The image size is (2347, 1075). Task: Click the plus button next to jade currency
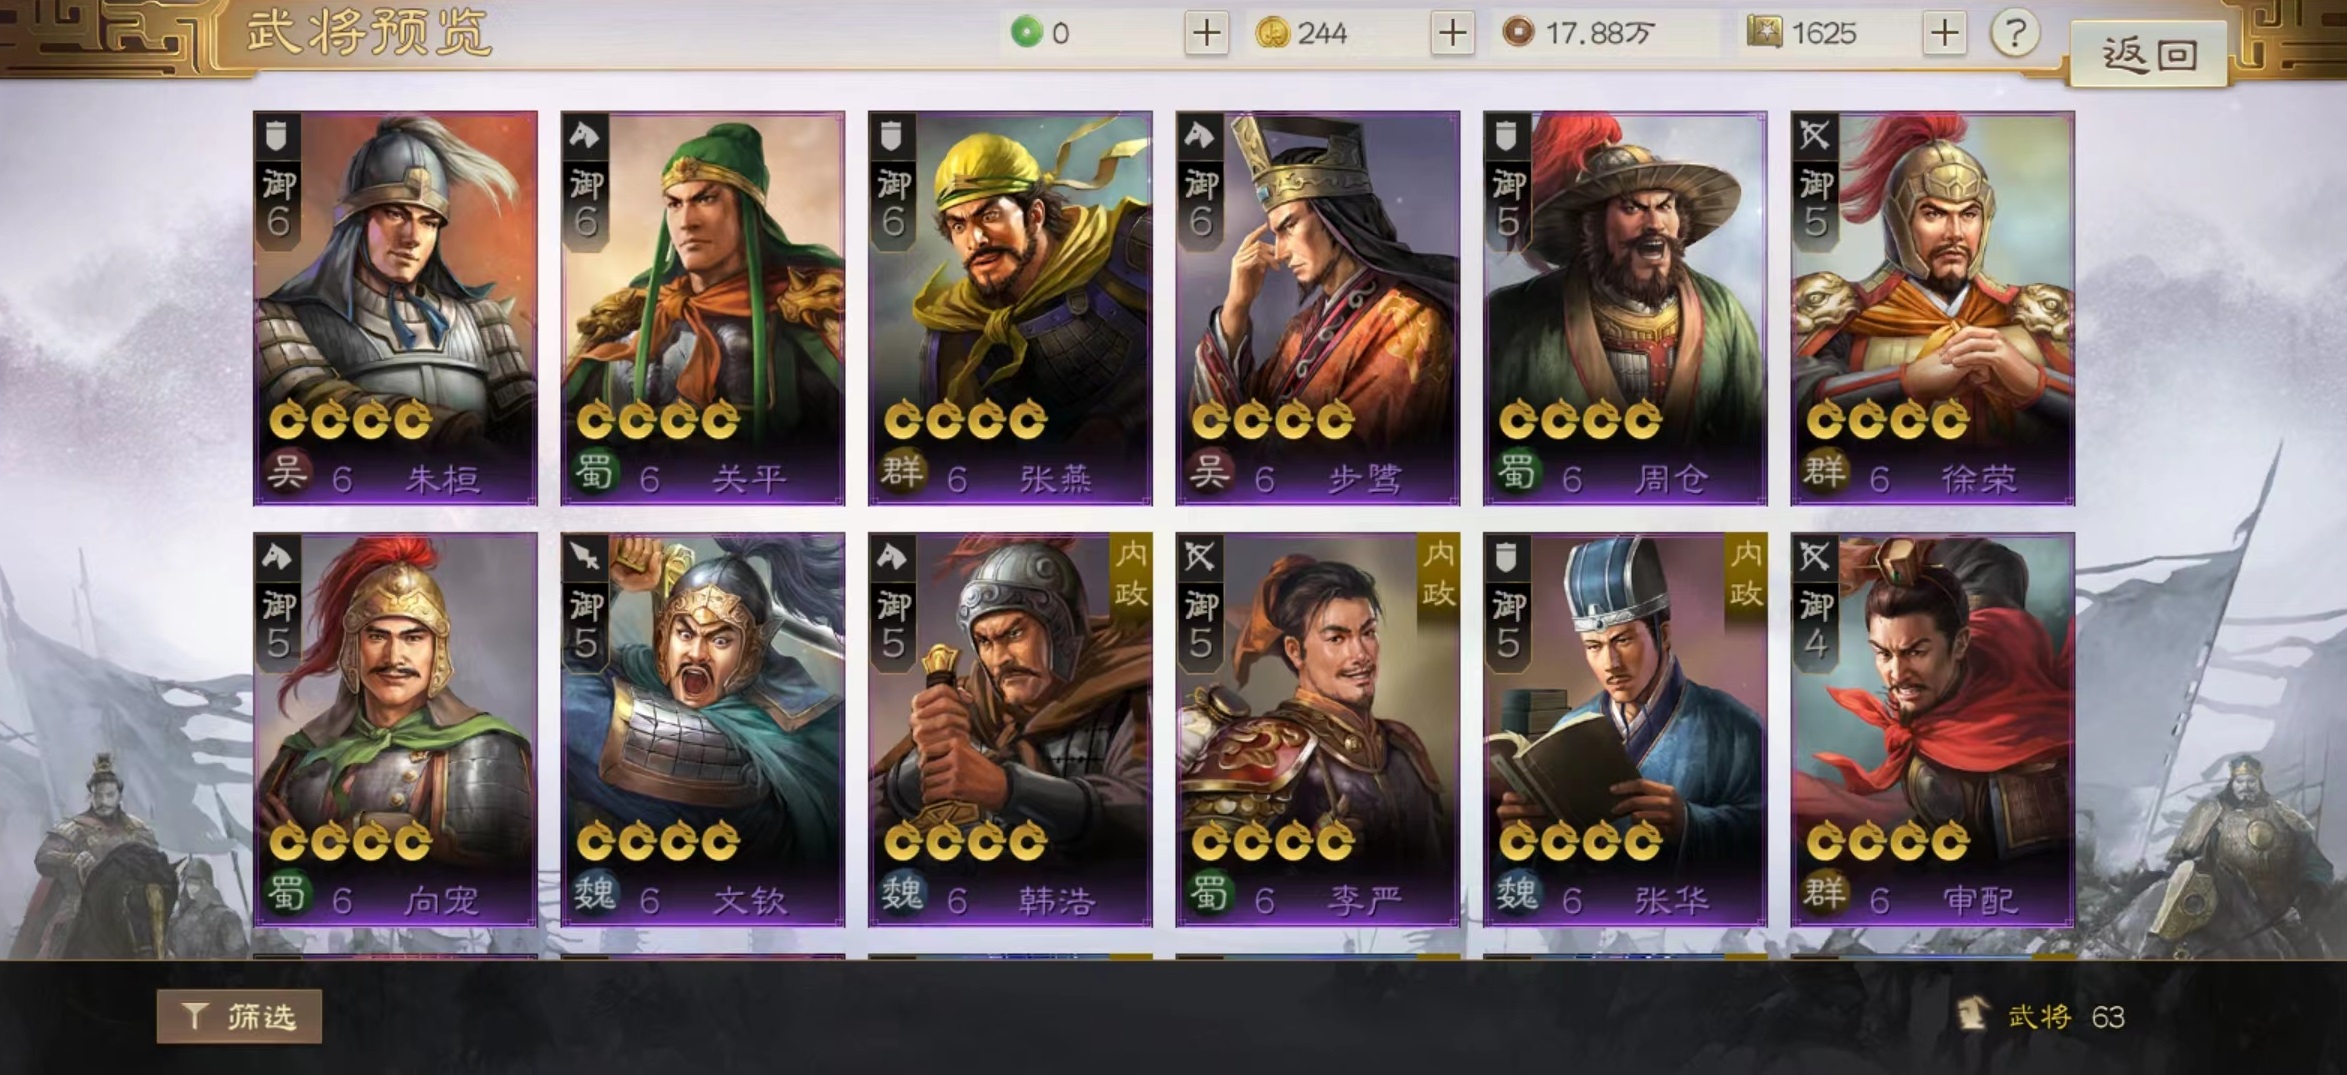1206,33
